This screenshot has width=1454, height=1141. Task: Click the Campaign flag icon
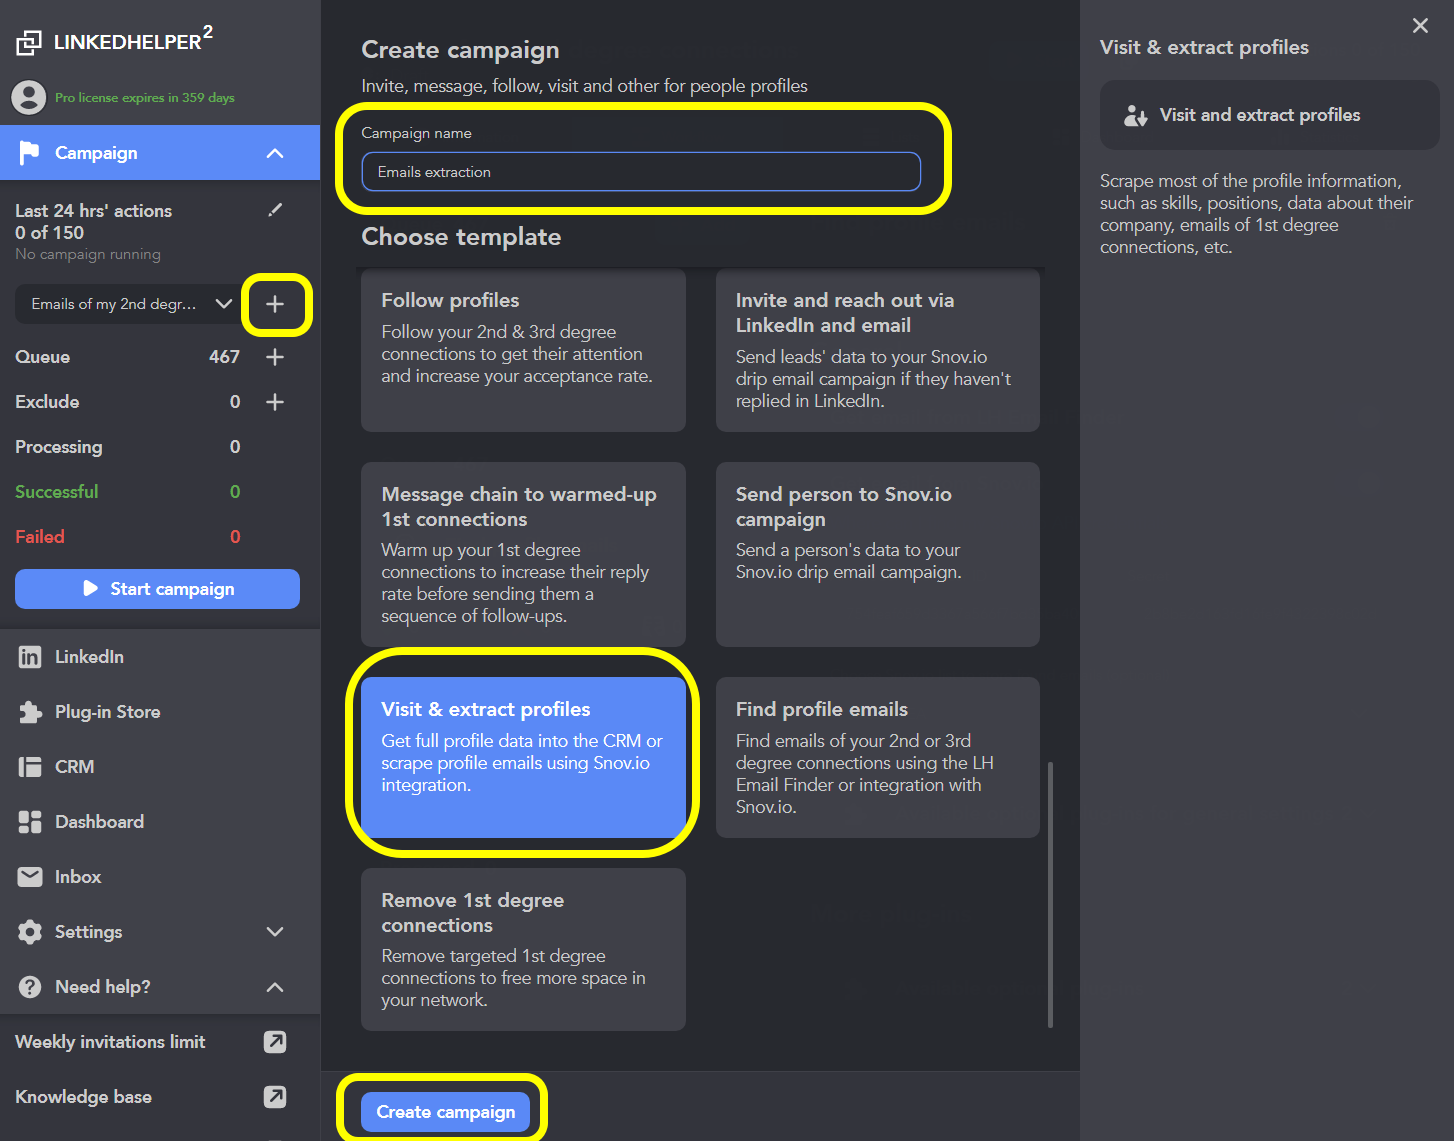coord(30,152)
